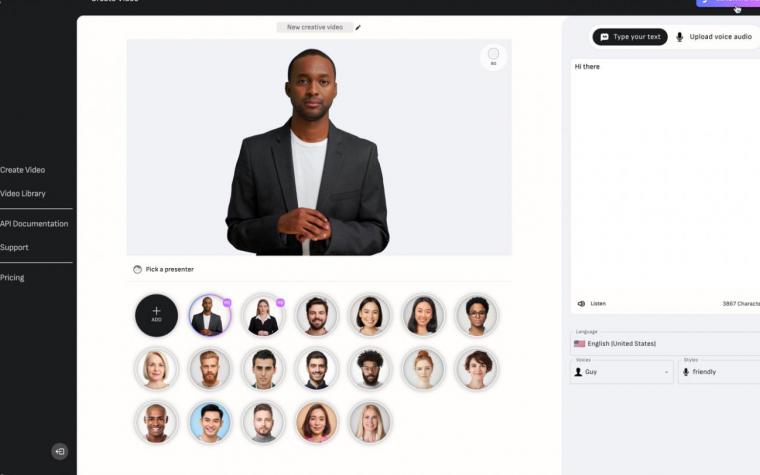760x475 pixels.
Task: Open API Documentation link
Action: pyautogui.click(x=34, y=223)
